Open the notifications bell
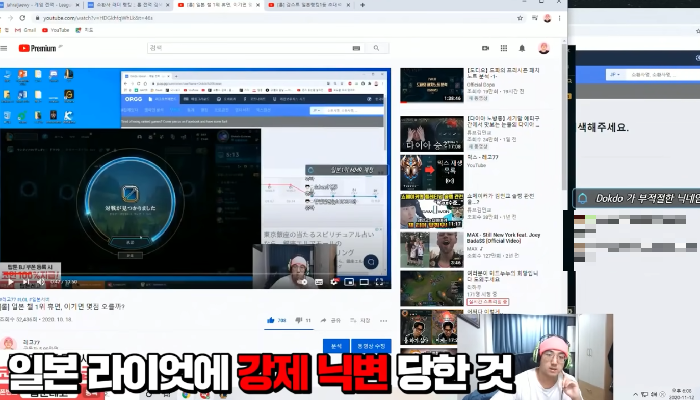Screen dimensions: 700x400 click(521, 47)
